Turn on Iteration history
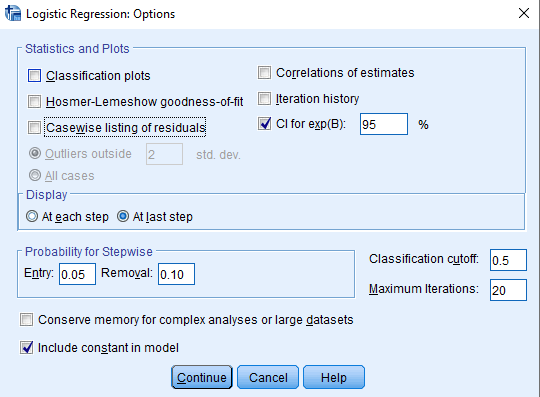This screenshot has height=397, width=540. 264,99
